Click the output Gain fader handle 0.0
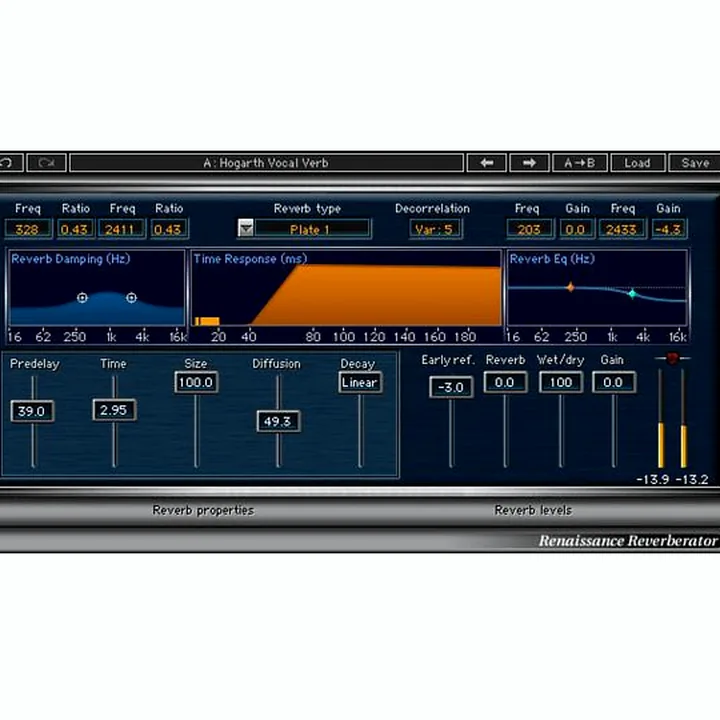Image resolution: width=720 pixels, height=720 pixels. 614,382
